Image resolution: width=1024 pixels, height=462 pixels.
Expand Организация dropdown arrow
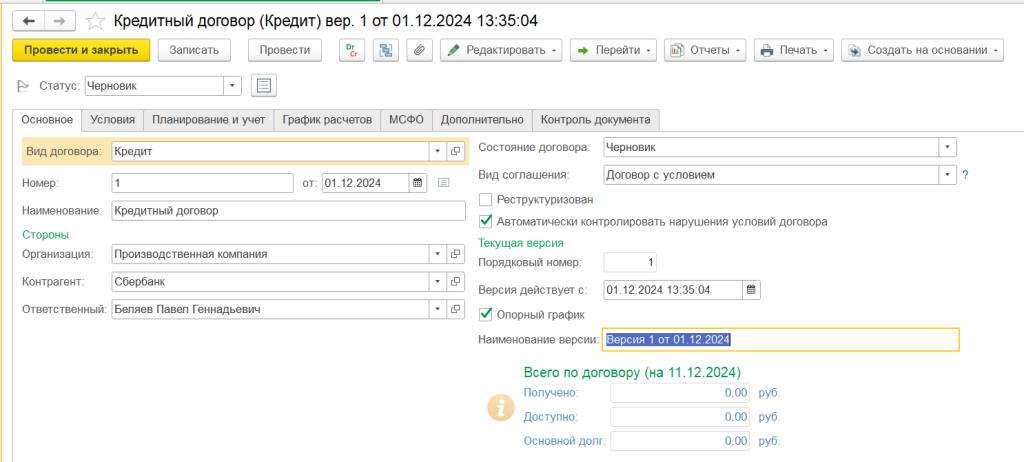coord(438,254)
